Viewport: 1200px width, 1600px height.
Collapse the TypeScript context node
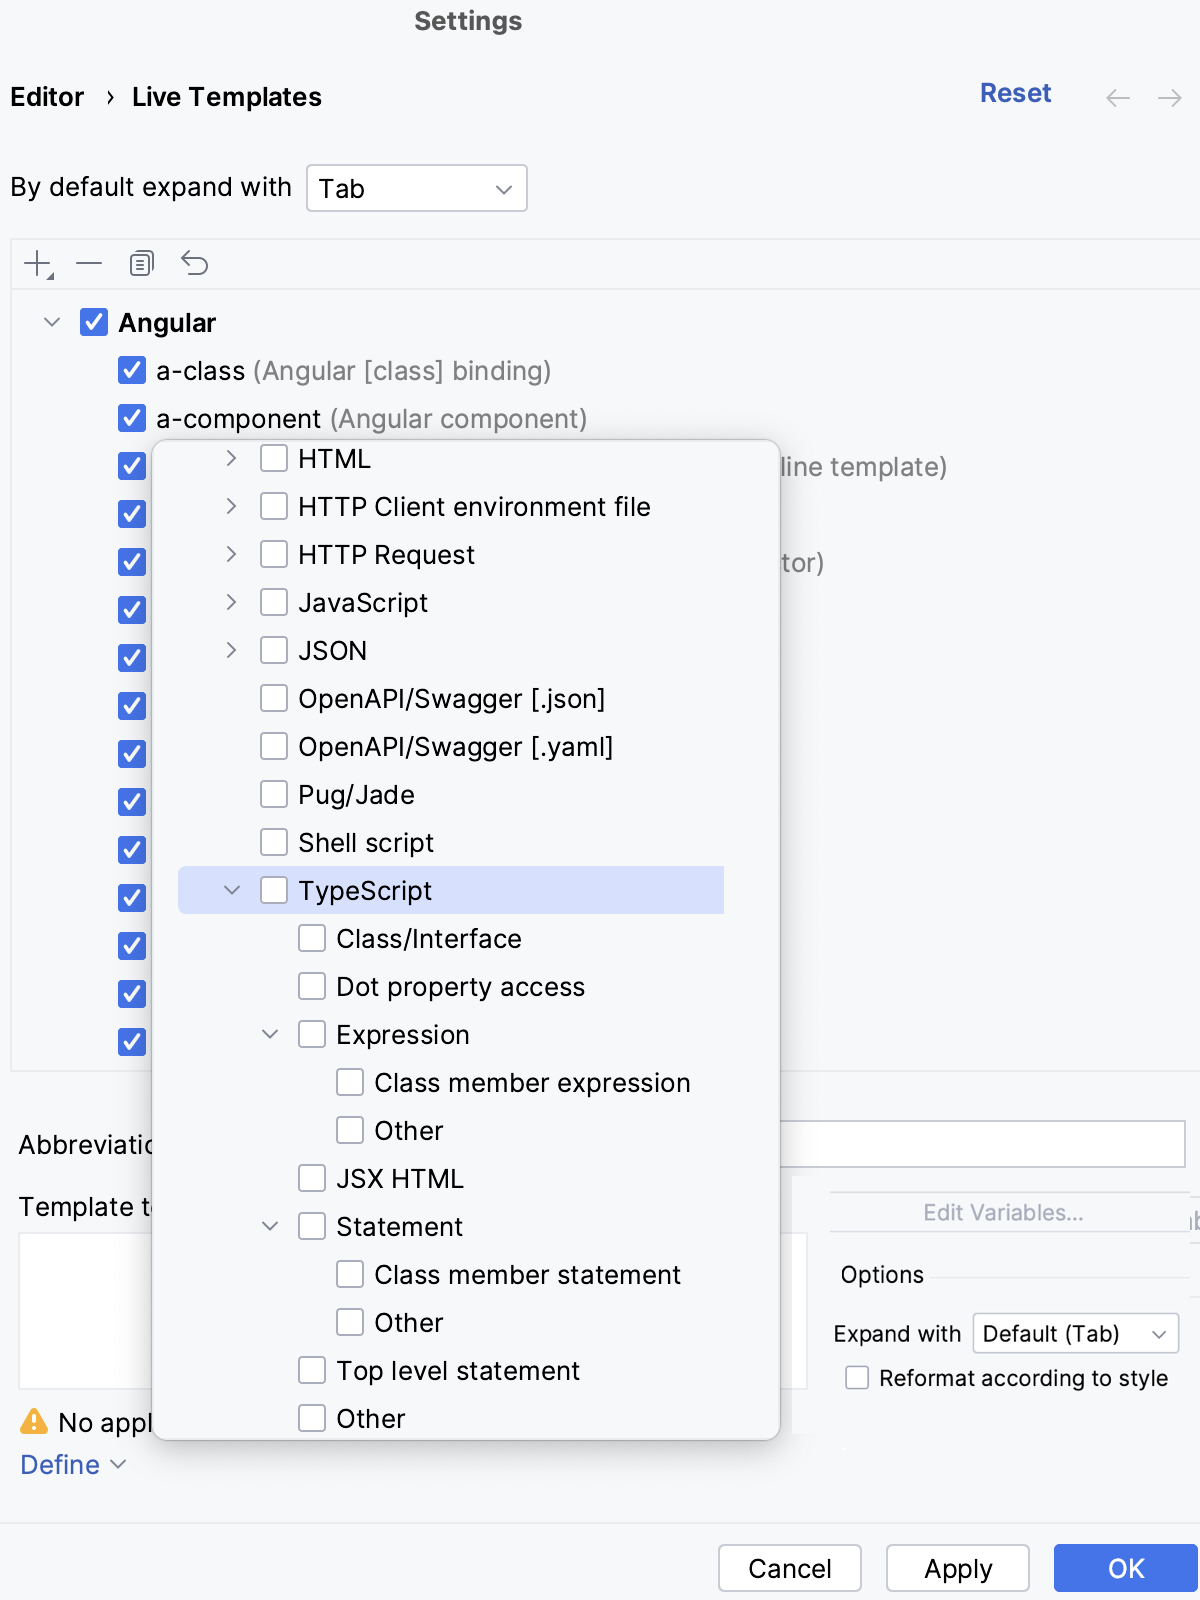pos(232,890)
